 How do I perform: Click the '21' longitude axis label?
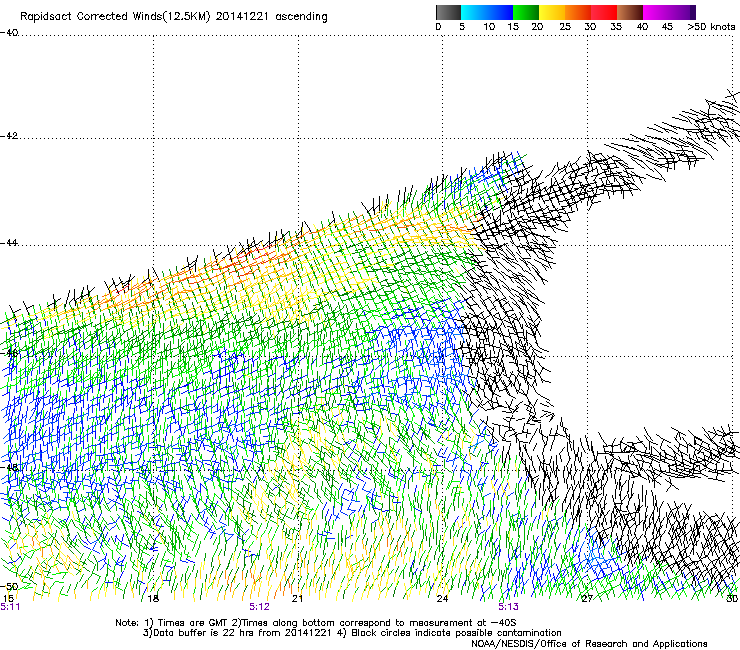pyautogui.click(x=297, y=599)
